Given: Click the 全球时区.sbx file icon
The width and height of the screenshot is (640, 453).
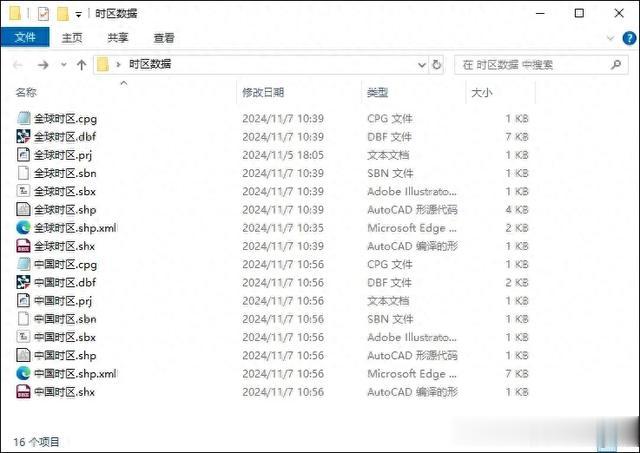Looking at the screenshot, I should 23,191.
